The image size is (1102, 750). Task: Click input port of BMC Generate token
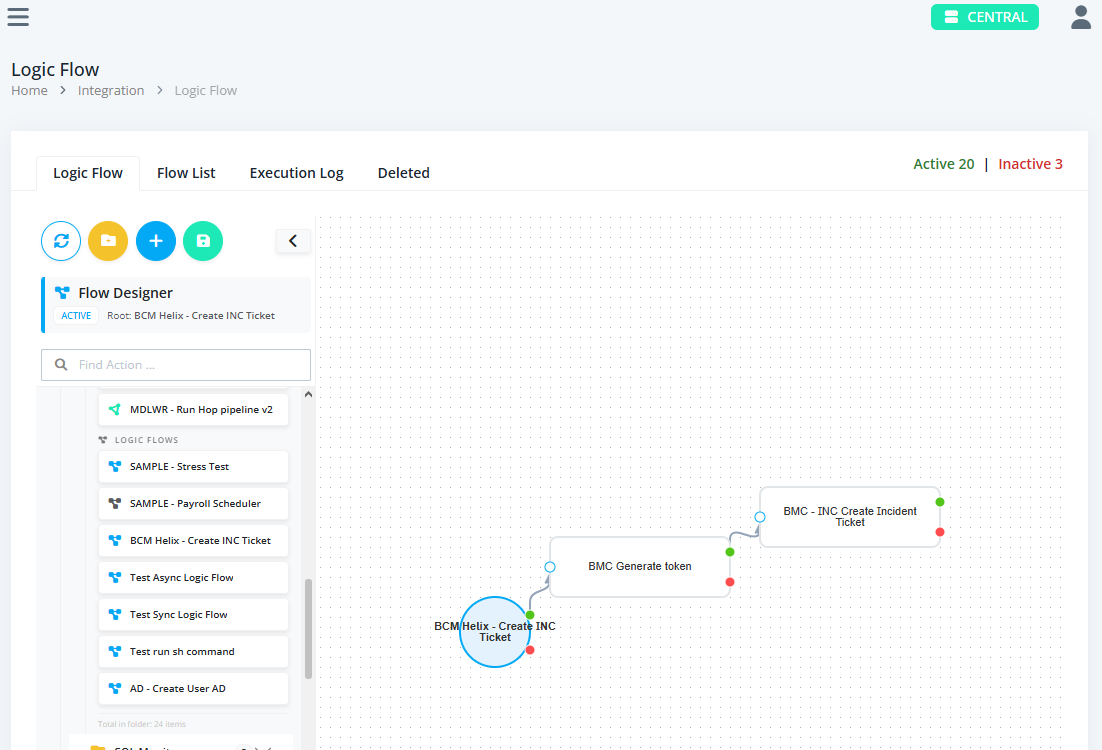click(x=550, y=567)
